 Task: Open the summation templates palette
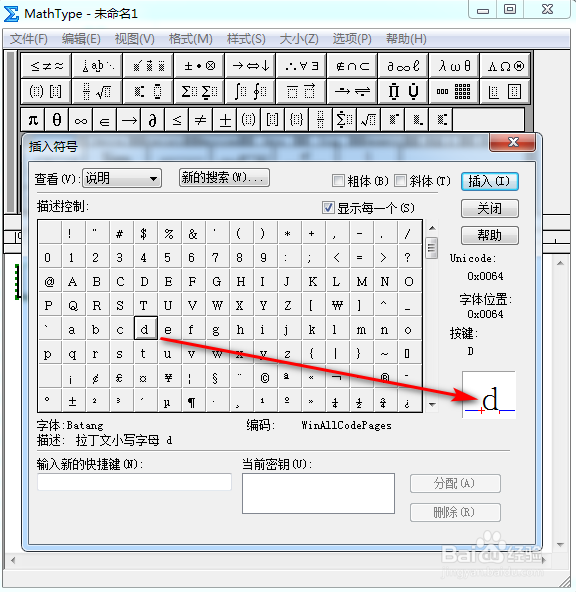199,91
